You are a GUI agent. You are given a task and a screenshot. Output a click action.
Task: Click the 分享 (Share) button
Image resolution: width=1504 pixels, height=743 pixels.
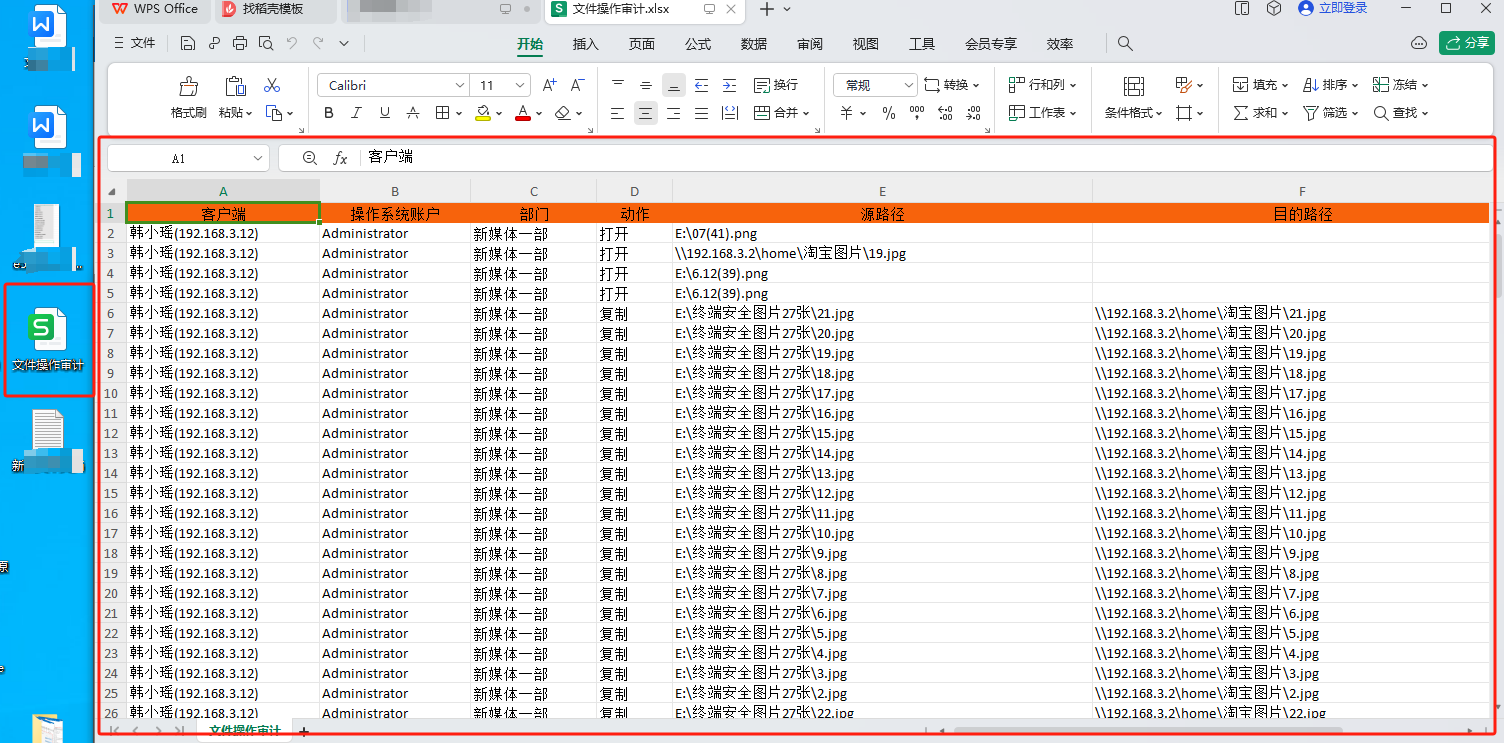click(1466, 43)
